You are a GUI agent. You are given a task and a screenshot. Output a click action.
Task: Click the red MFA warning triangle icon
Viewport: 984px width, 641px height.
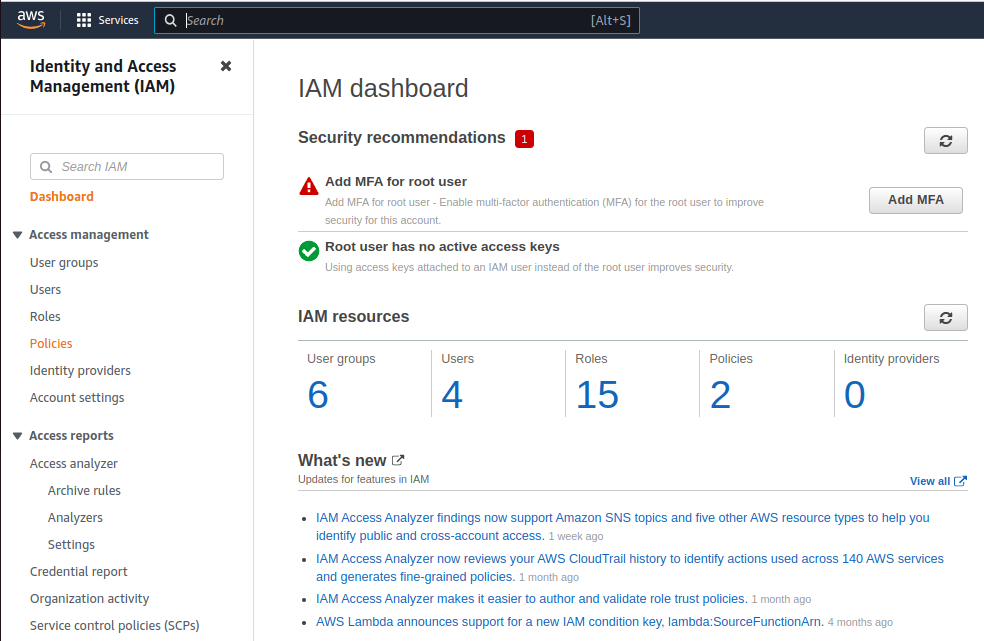309,186
